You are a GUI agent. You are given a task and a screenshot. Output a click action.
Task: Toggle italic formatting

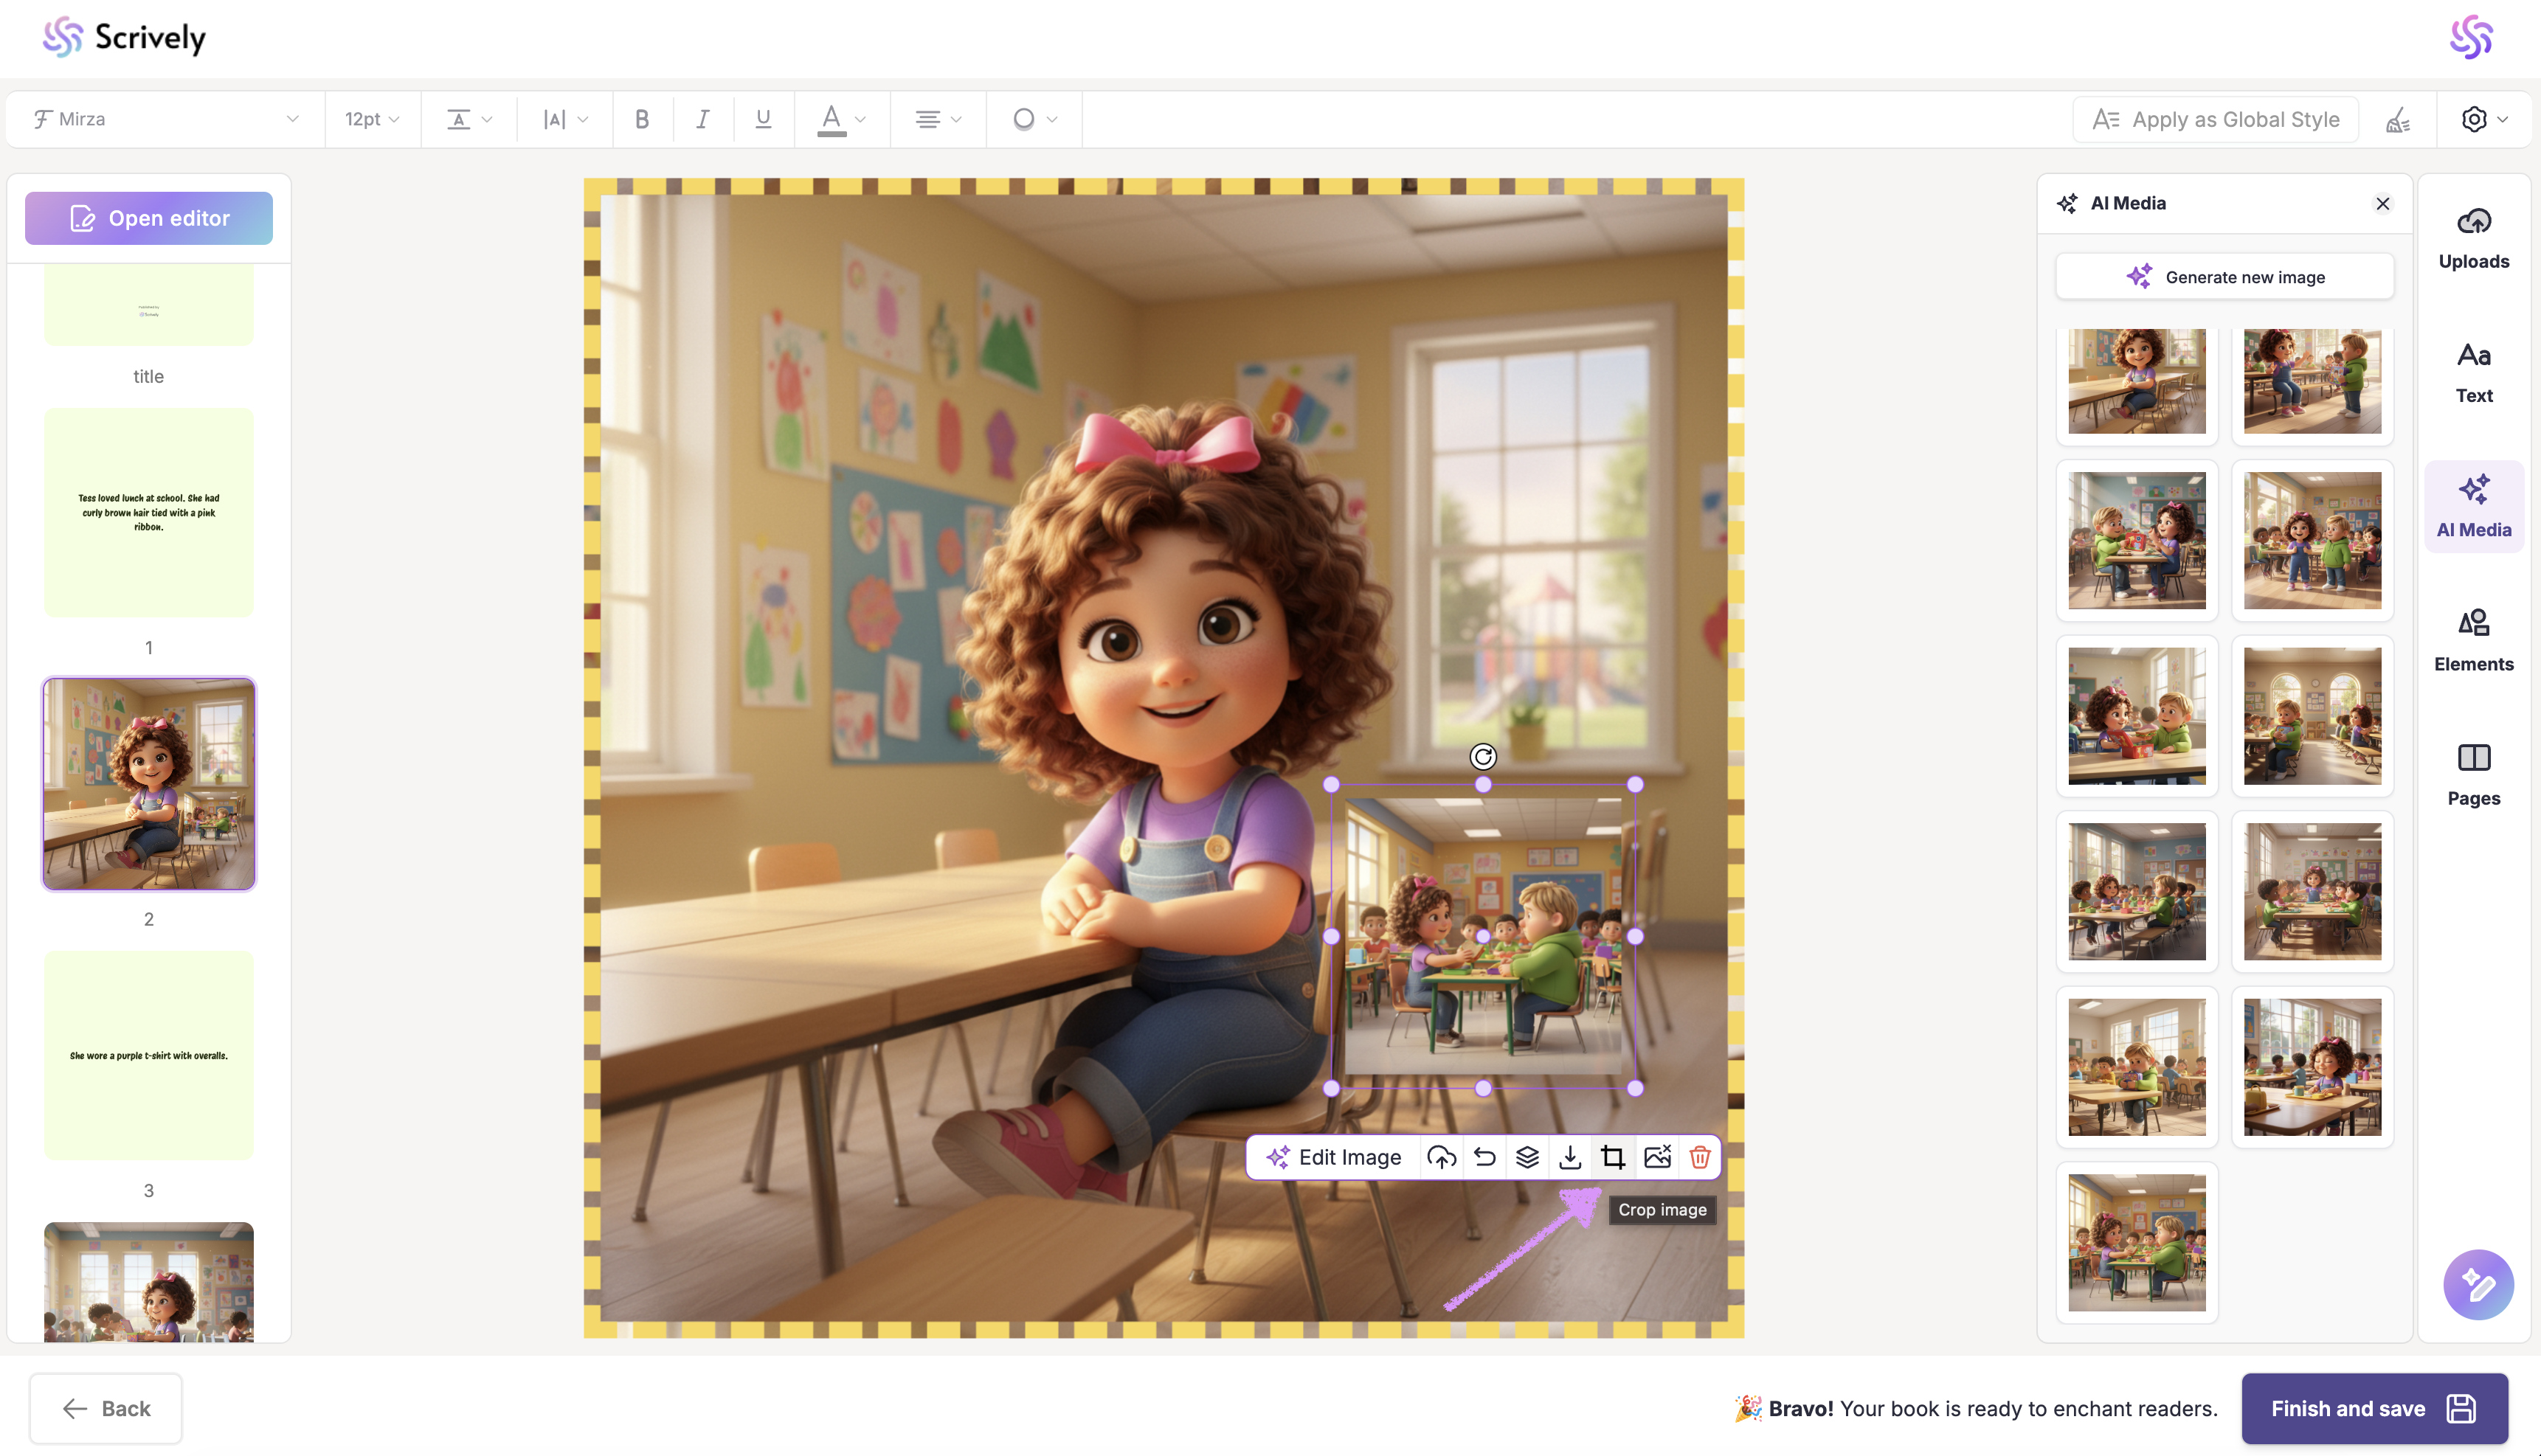[703, 119]
